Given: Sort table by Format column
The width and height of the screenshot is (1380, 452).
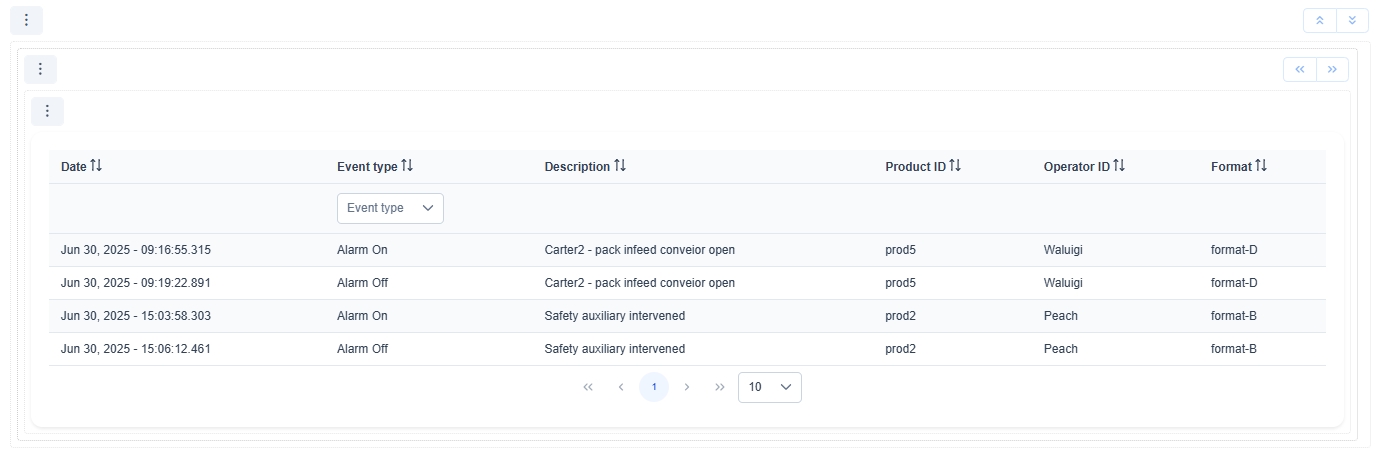Looking at the screenshot, I should coord(1261,166).
